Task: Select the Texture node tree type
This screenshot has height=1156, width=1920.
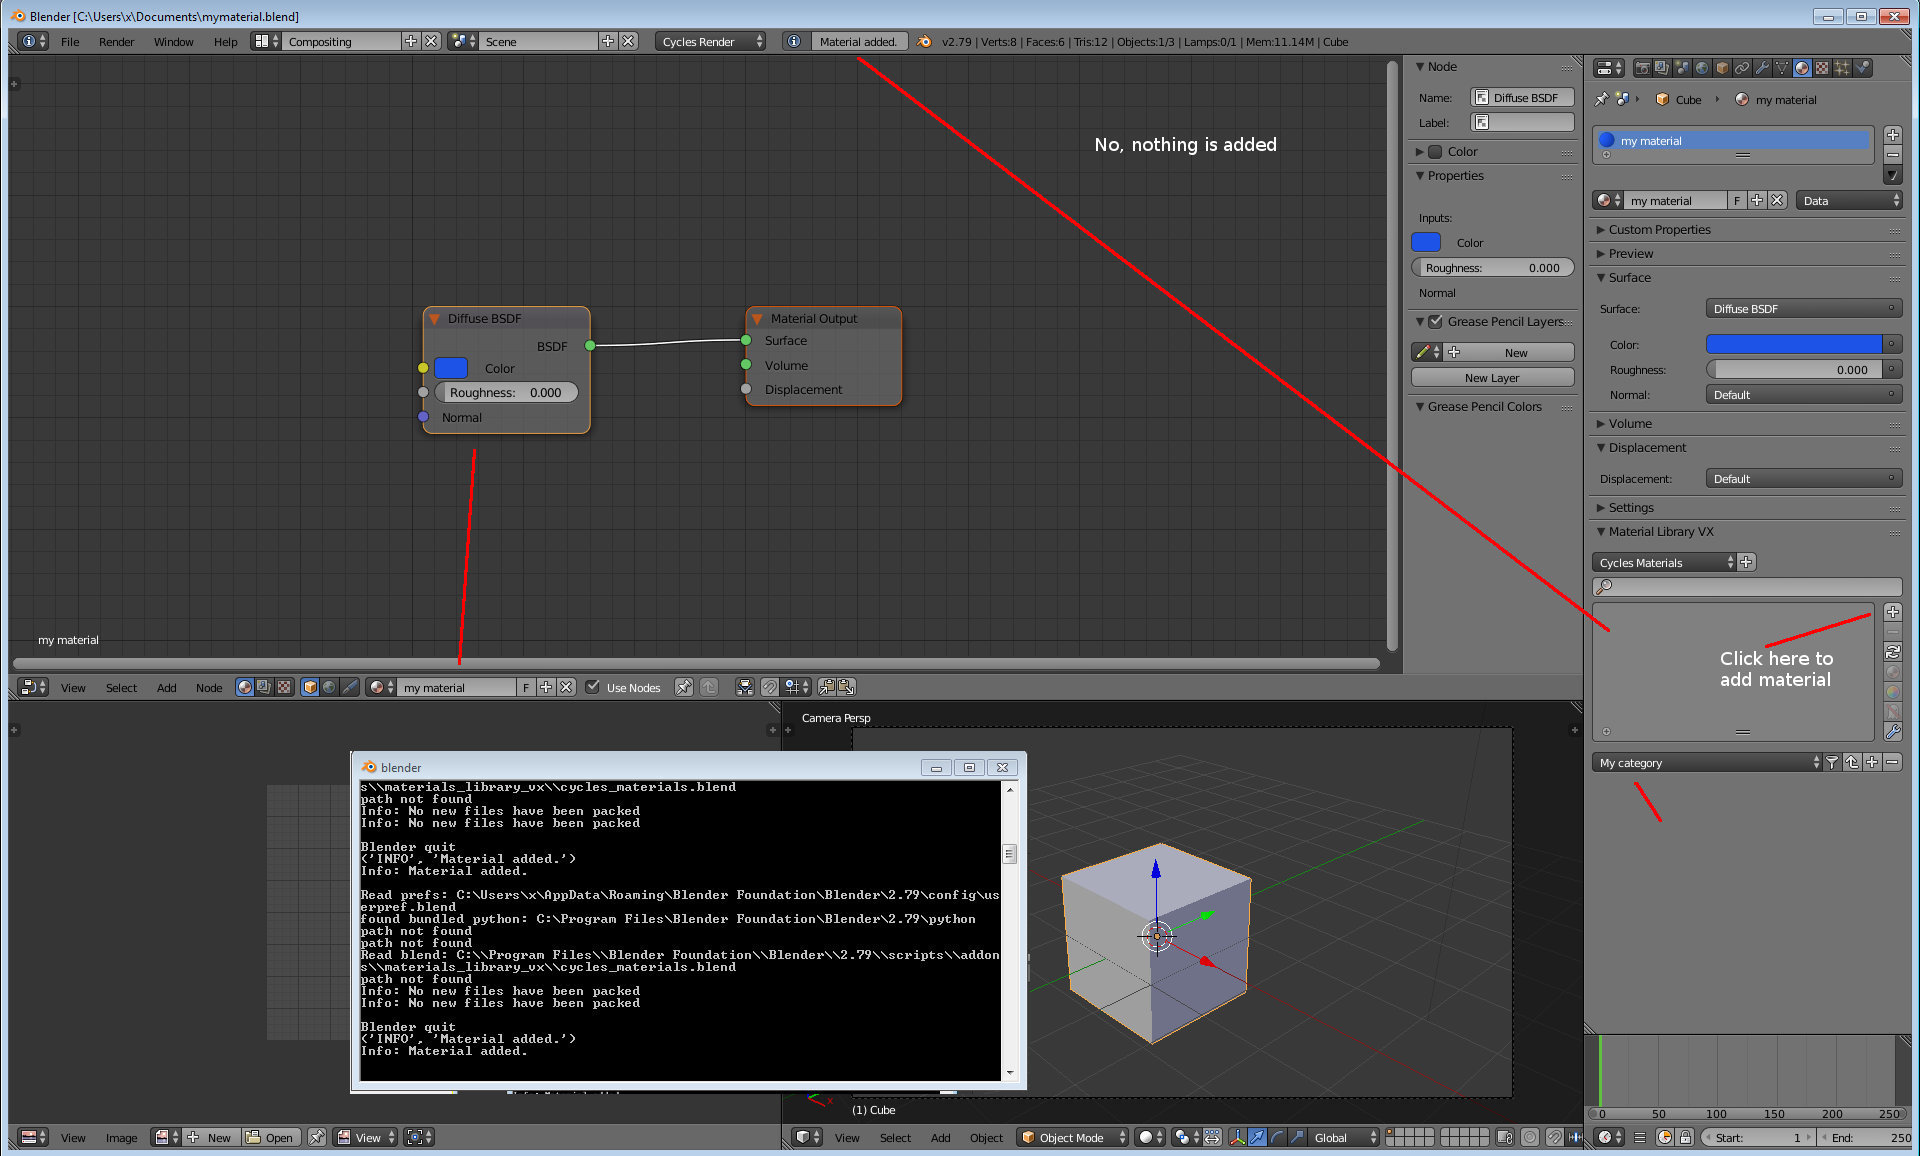Action: [x=284, y=687]
